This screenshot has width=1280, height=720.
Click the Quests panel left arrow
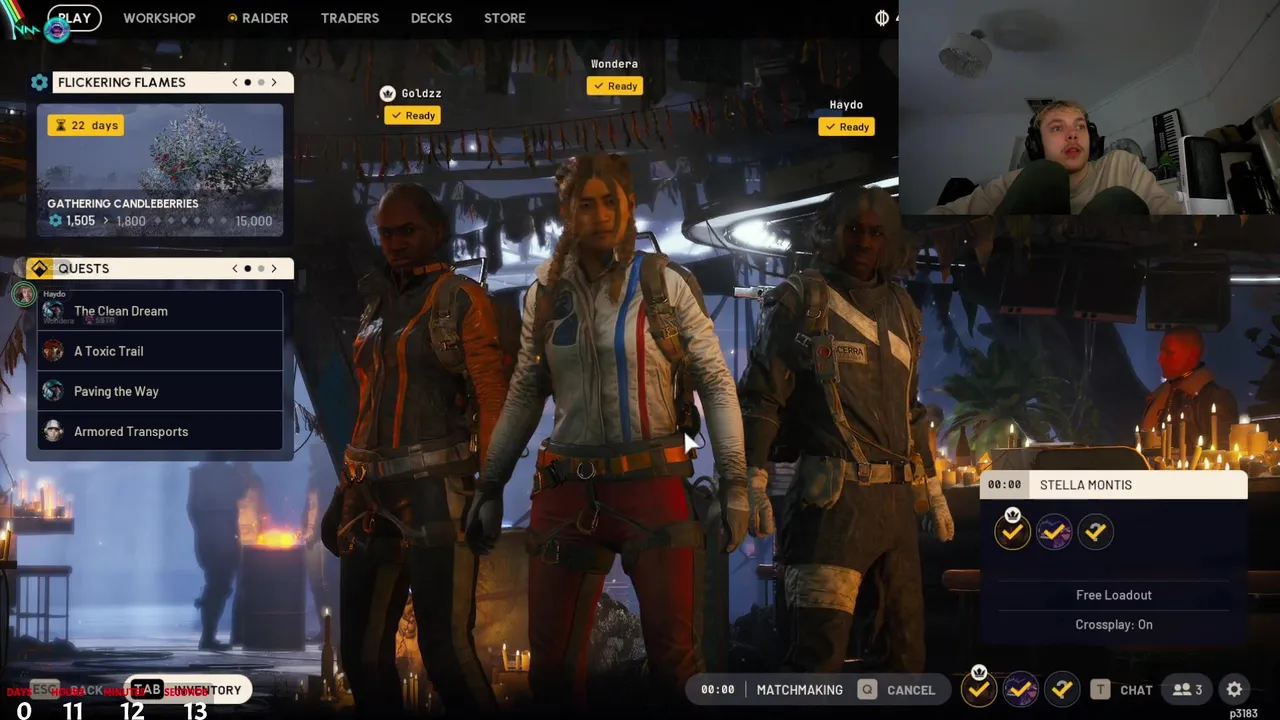(235, 269)
